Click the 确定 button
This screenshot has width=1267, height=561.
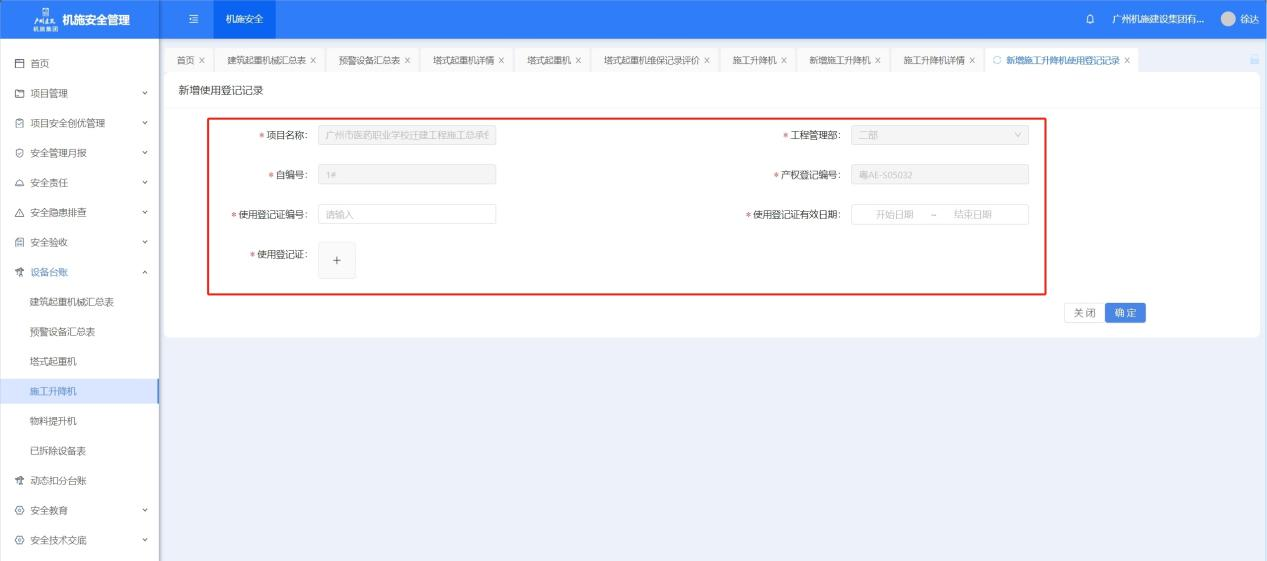point(1125,313)
